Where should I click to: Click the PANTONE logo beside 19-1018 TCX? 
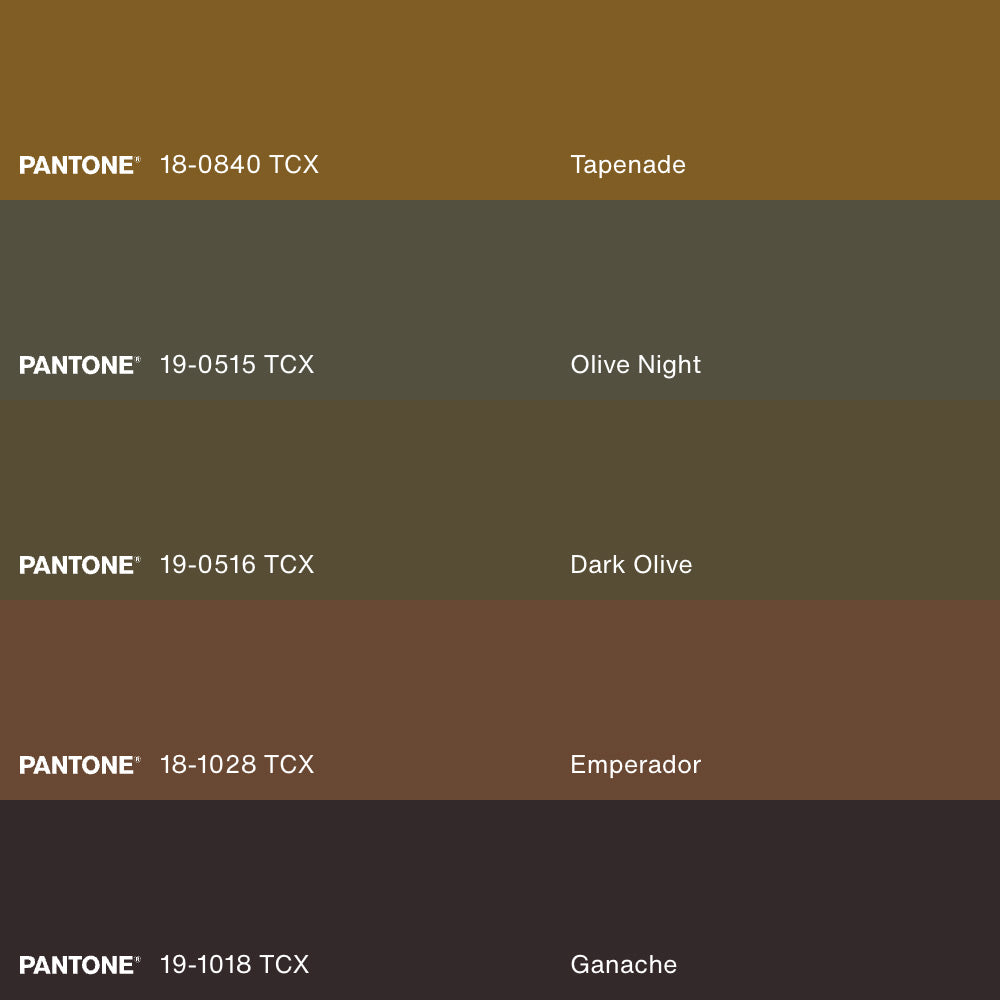pyautogui.click(x=80, y=965)
